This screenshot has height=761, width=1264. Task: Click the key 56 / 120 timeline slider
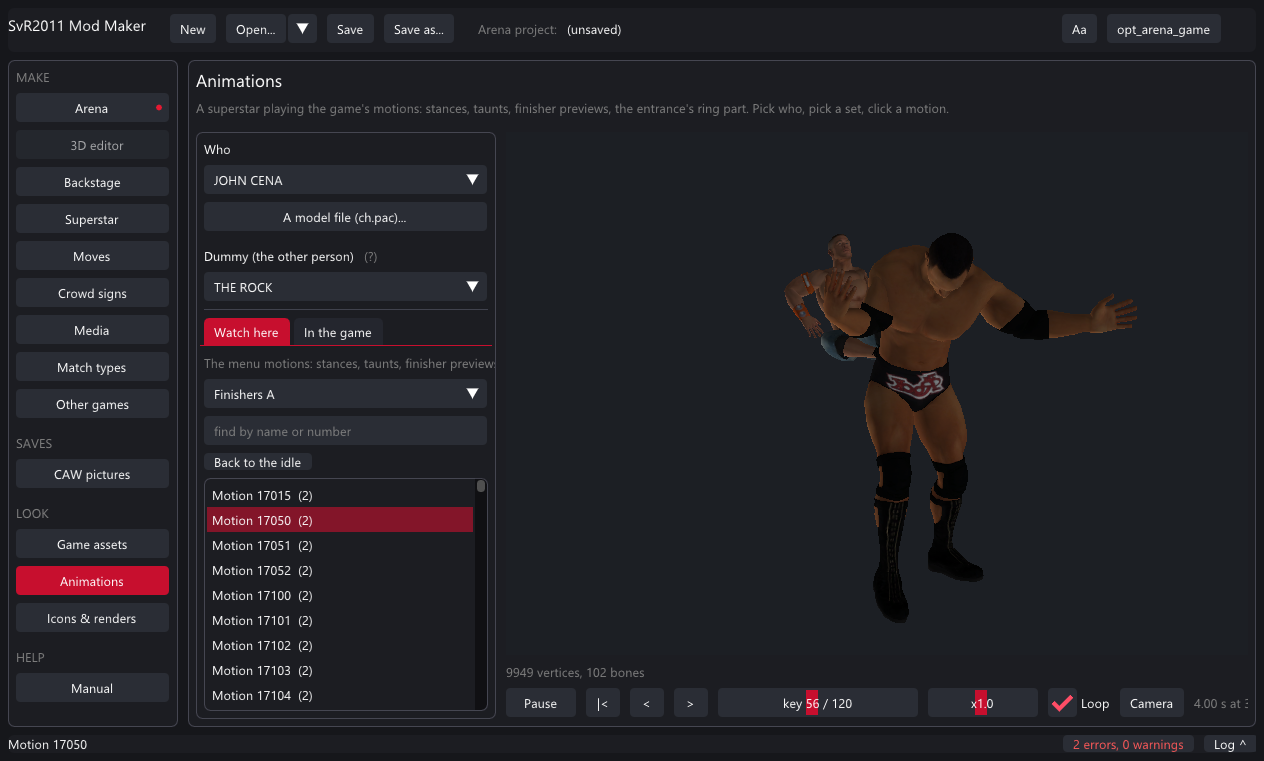pyautogui.click(x=818, y=703)
